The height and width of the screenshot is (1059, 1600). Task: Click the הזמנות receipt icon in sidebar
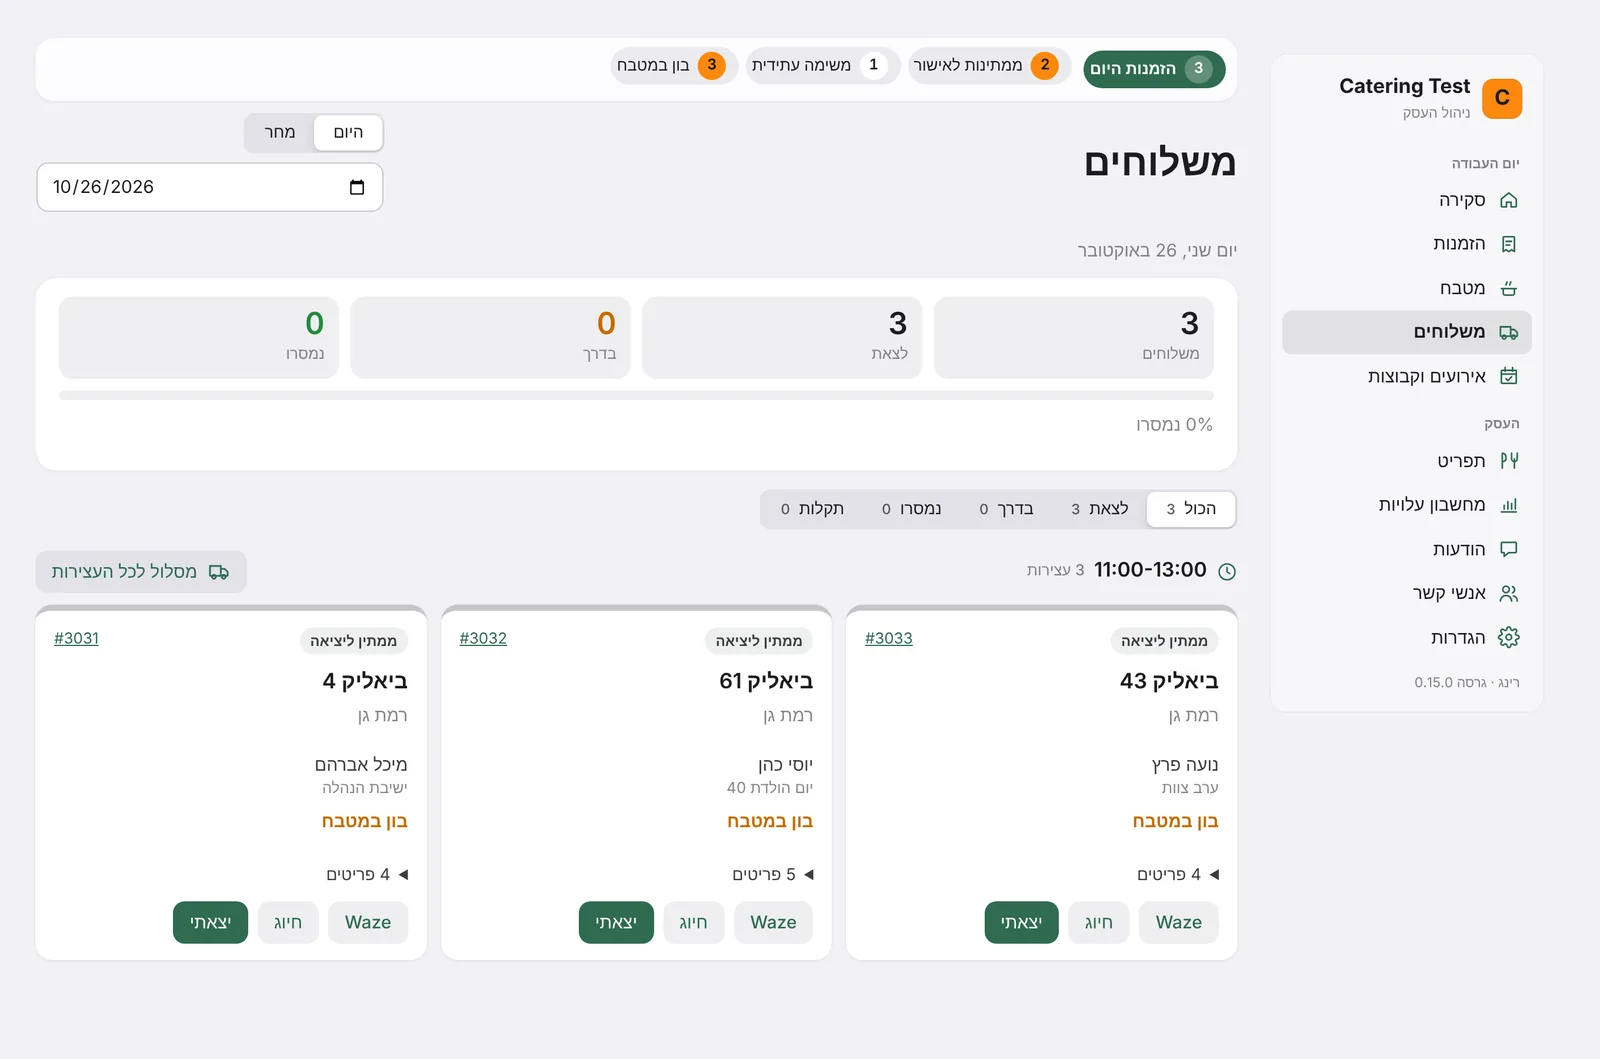pyautogui.click(x=1509, y=244)
